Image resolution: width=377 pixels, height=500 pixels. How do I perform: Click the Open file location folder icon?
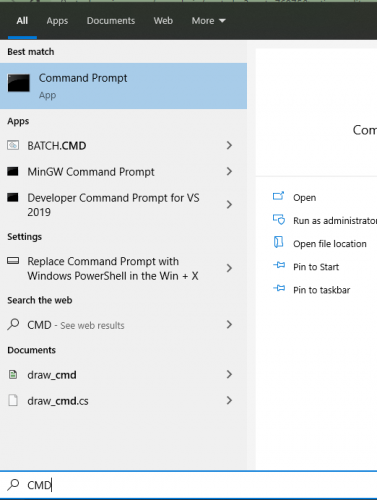pyautogui.click(x=278, y=242)
